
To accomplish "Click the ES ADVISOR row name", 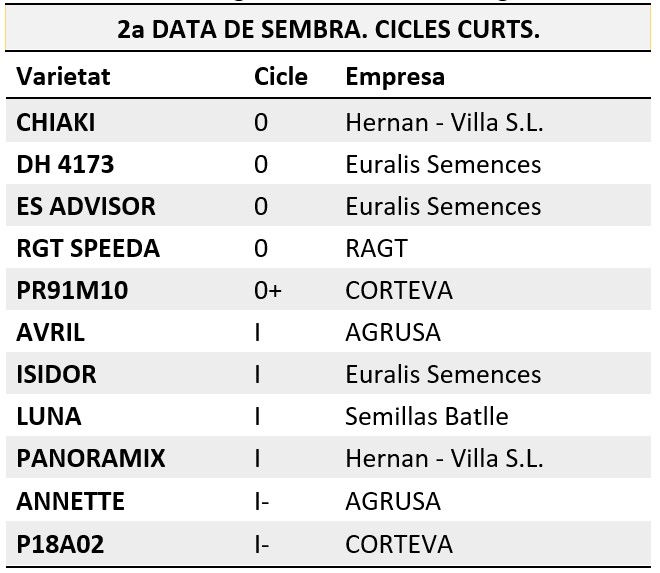I will (x=86, y=206).
